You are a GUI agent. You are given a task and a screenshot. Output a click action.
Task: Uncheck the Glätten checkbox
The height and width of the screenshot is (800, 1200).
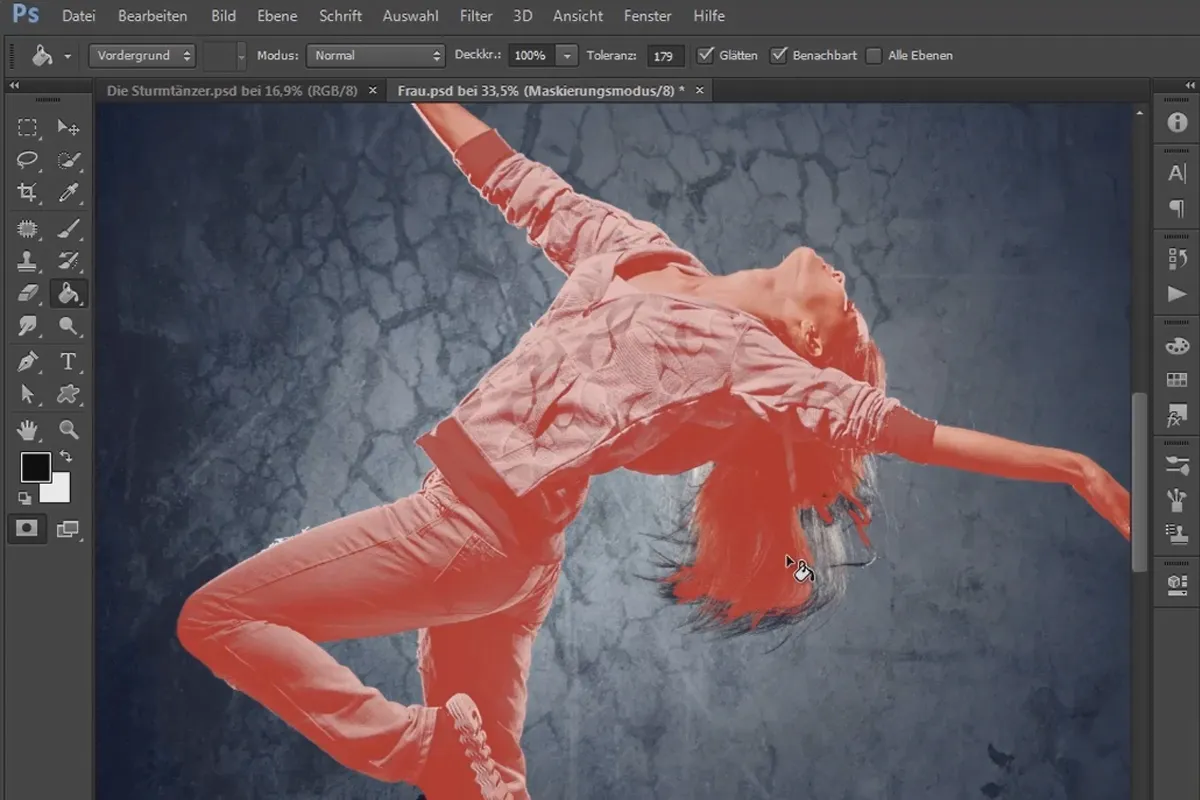click(x=706, y=55)
